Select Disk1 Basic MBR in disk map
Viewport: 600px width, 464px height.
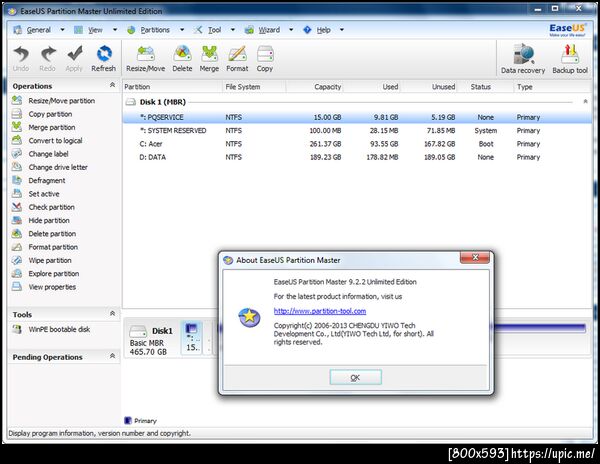[152, 340]
